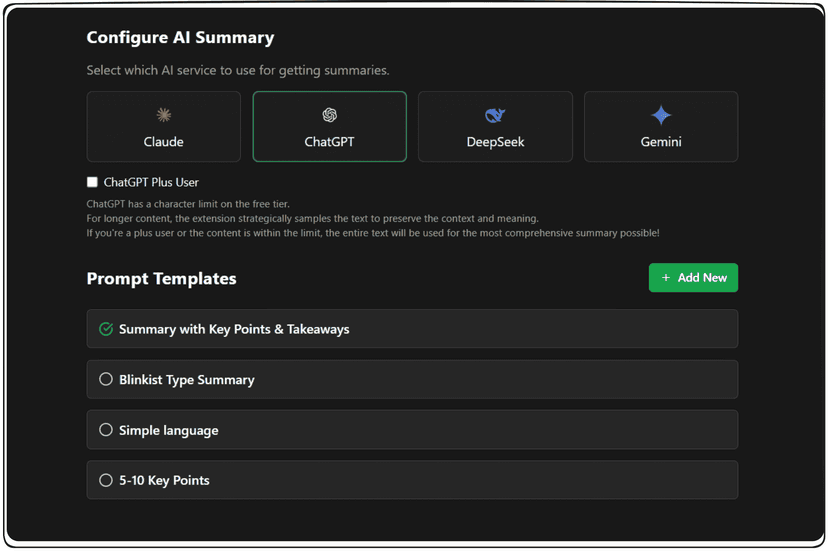Select the Simple language radio circle

click(x=106, y=430)
